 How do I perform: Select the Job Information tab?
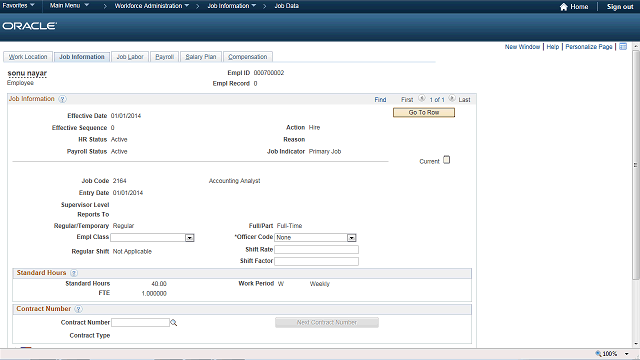pyautogui.click(x=82, y=57)
